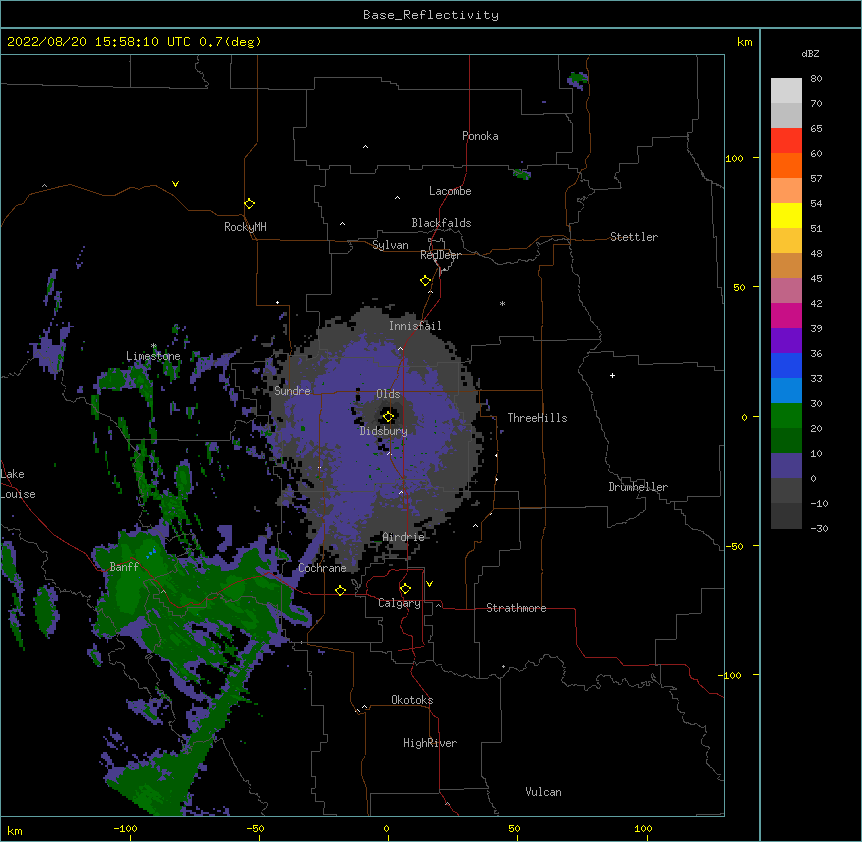The width and height of the screenshot is (862, 842).
Task: Select the white plus marker north of Drumheller
Action: pyautogui.click(x=612, y=375)
